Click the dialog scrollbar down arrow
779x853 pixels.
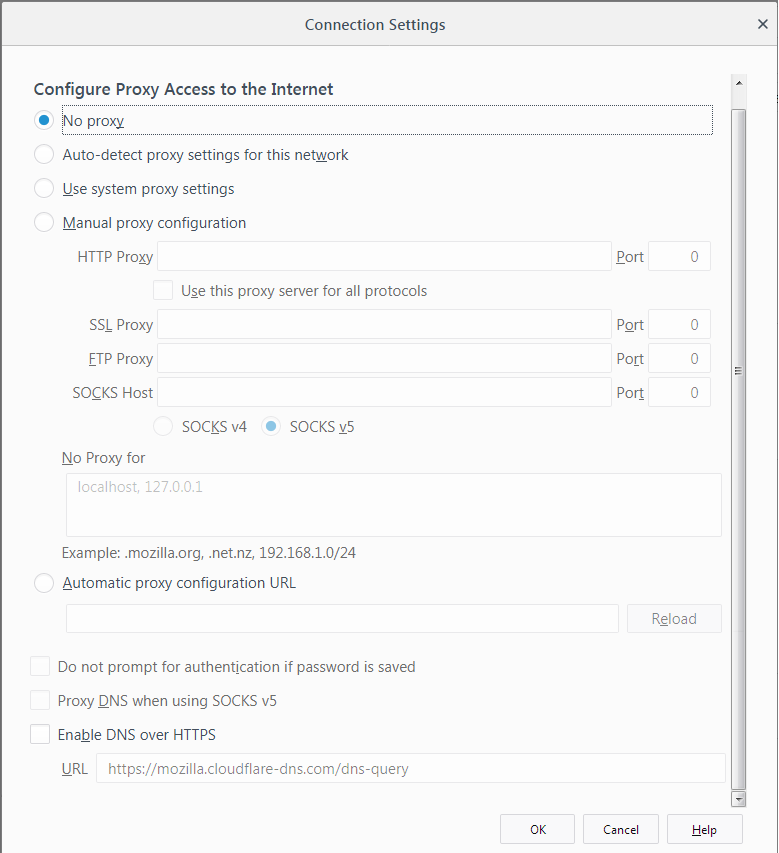738,799
